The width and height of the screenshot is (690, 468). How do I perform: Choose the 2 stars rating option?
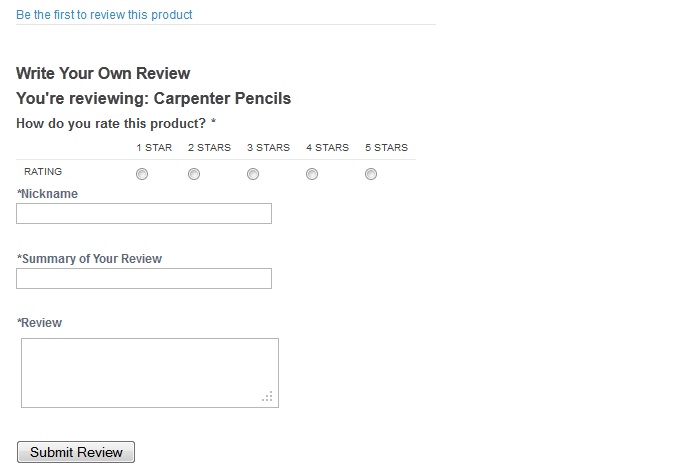point(194,174)
